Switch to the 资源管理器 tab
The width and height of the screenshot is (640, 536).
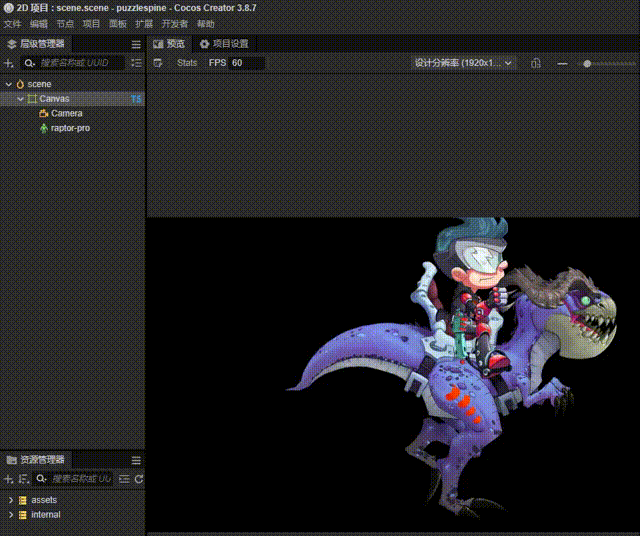pos(36,460)
